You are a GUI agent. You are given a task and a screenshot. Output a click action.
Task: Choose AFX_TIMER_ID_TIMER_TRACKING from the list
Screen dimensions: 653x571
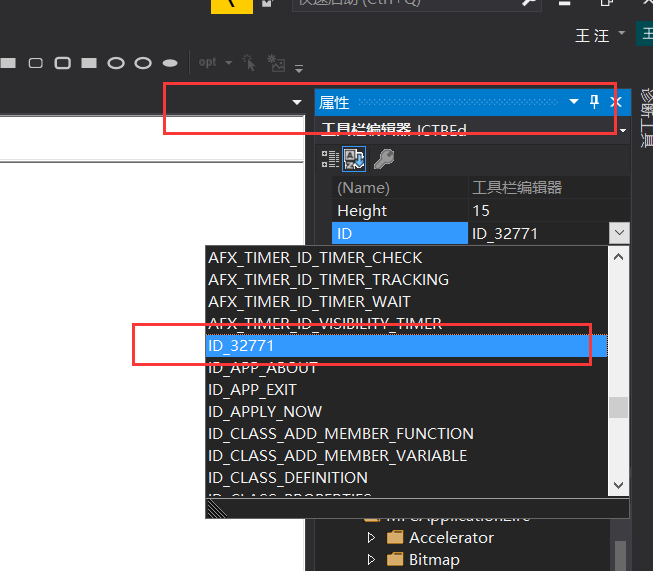407,279
